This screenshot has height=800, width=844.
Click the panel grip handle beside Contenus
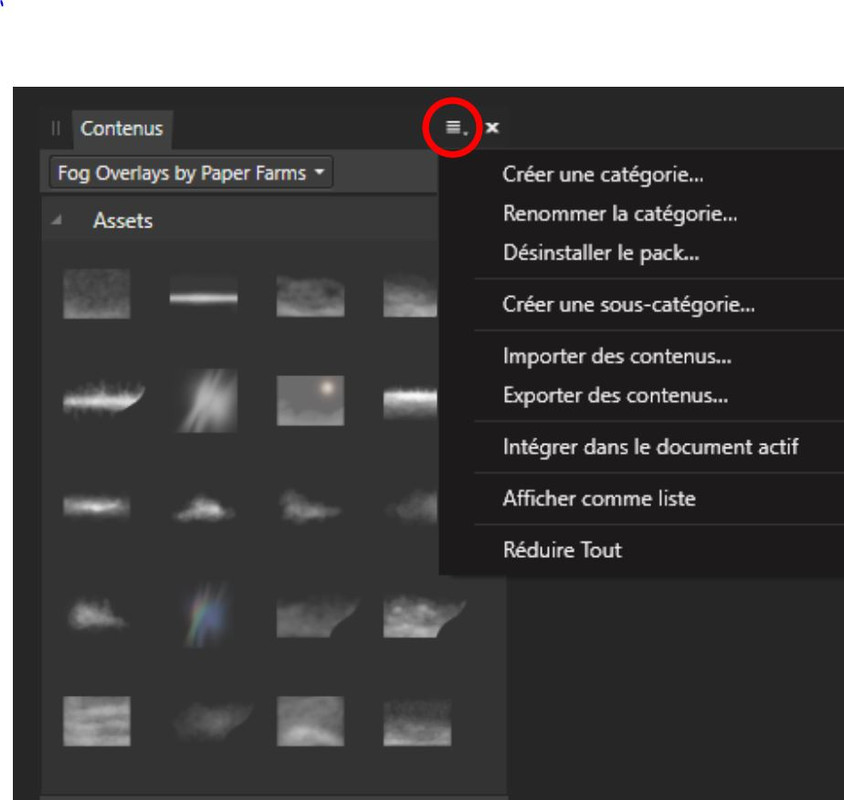[x=55, y=128]
